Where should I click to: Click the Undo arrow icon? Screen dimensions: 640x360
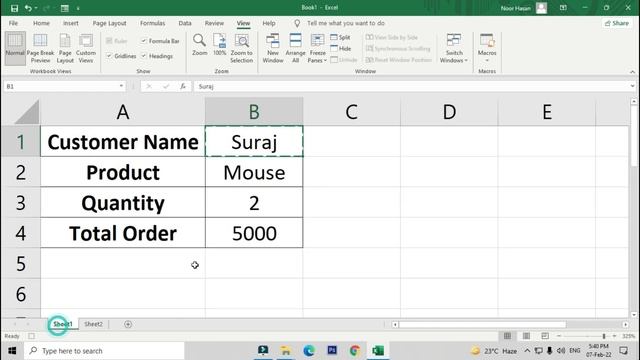[28, 8]
